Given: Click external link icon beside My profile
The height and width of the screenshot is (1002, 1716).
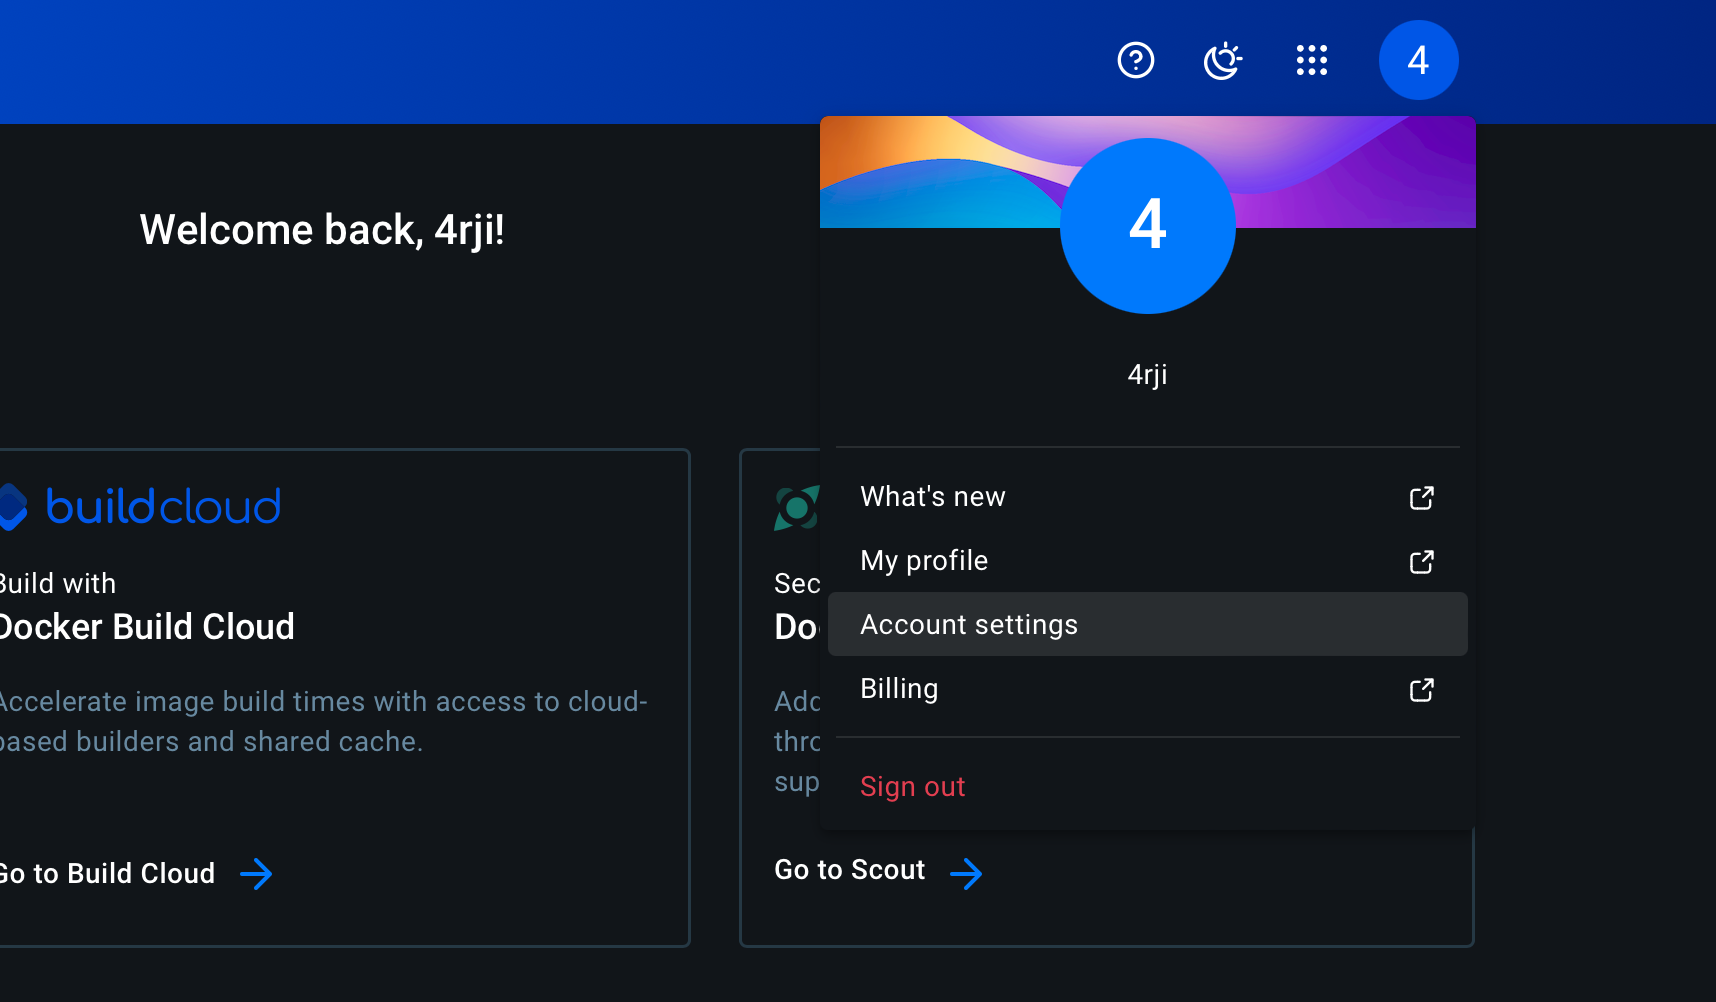Looking at the screenshot, I should pos(1421,562).
